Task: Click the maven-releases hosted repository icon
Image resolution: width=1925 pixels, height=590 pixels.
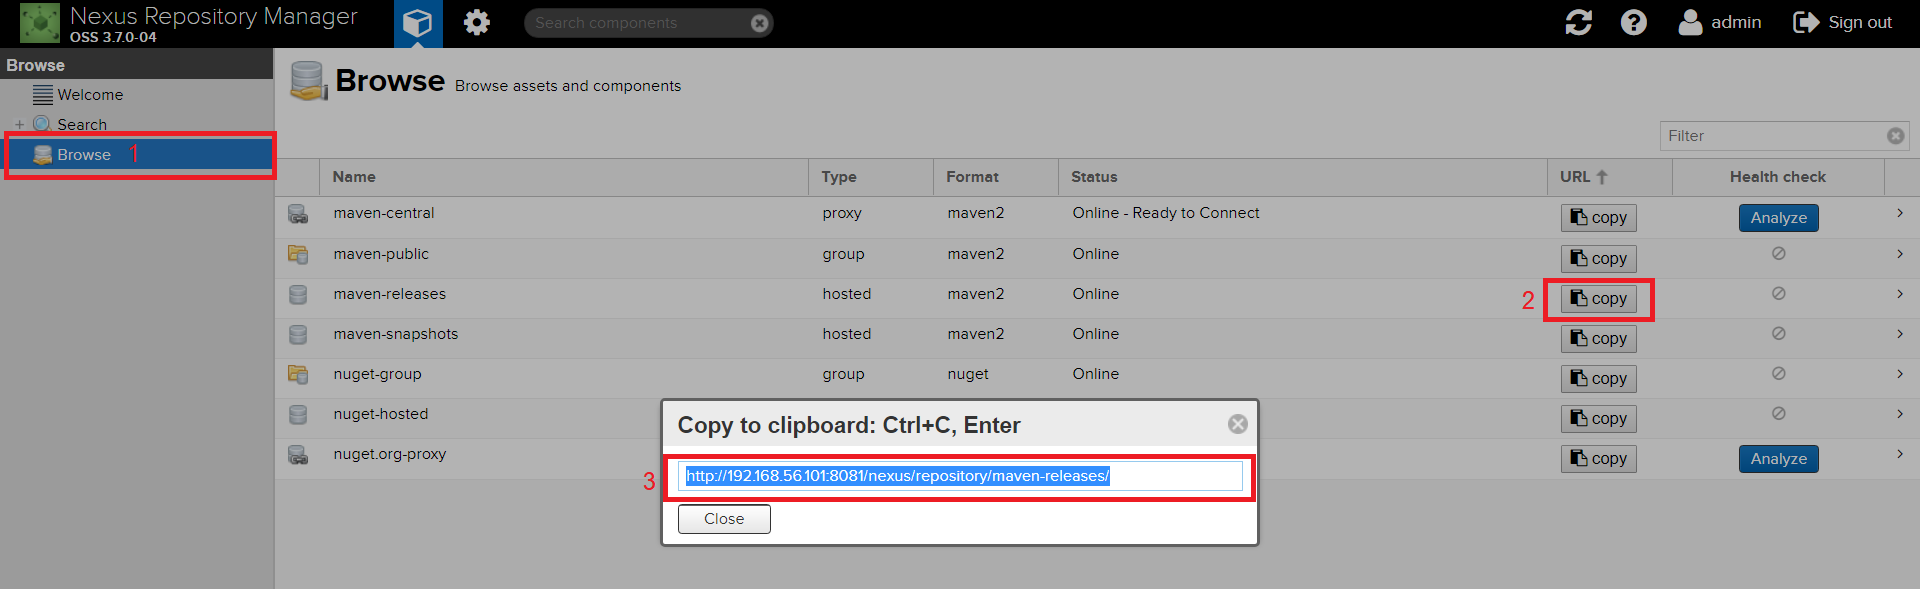Action: (298, 294)
